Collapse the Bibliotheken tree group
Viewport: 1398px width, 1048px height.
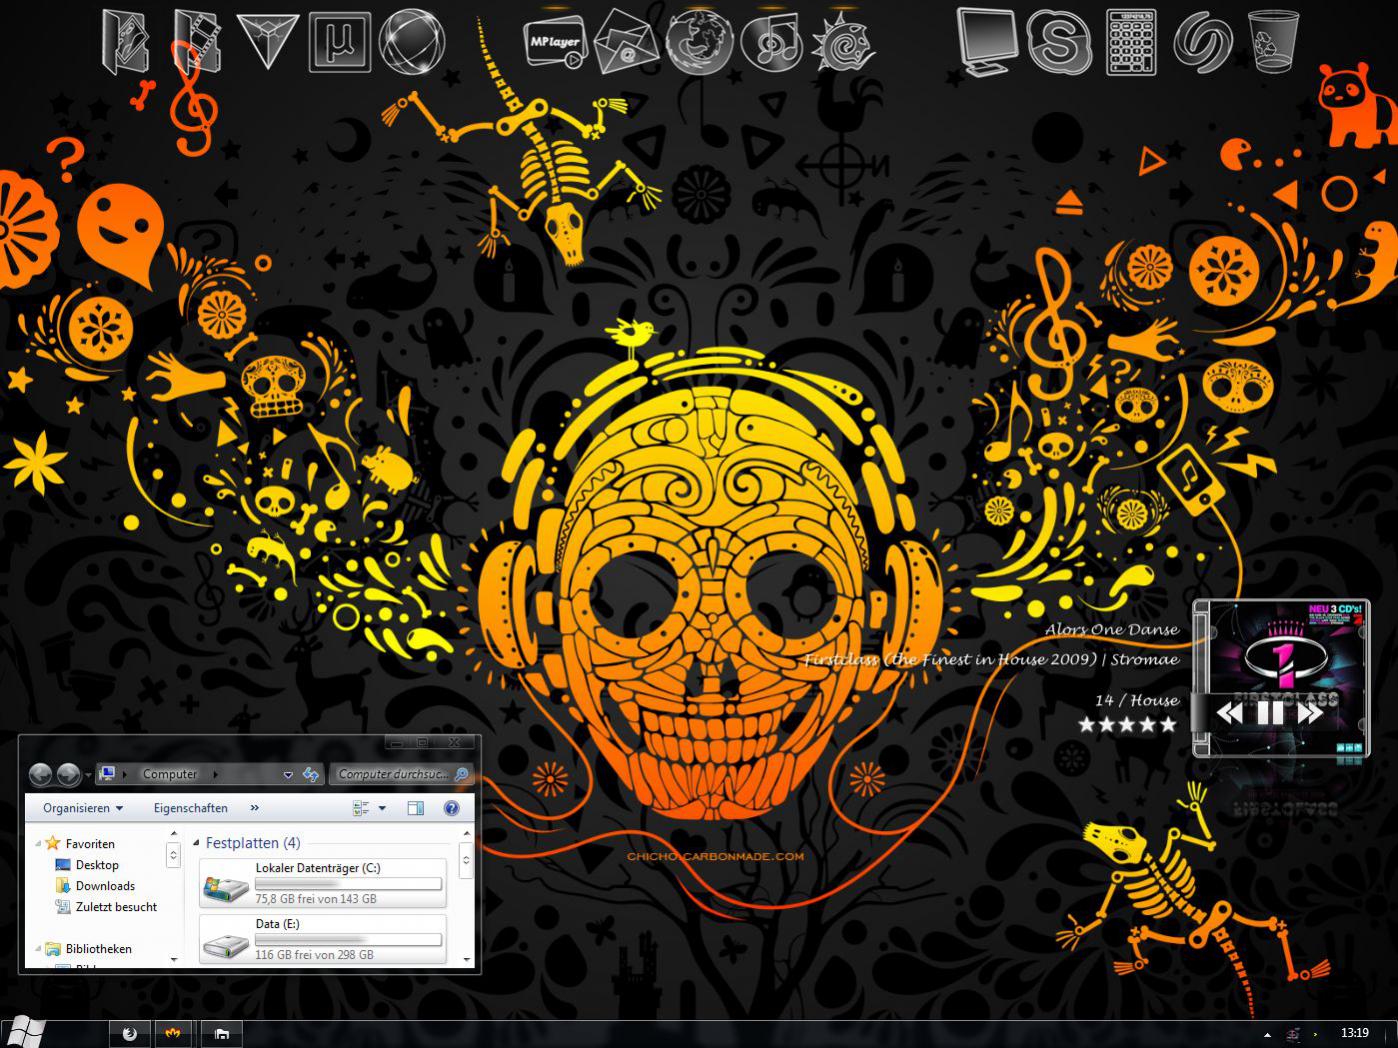point(39,949)
